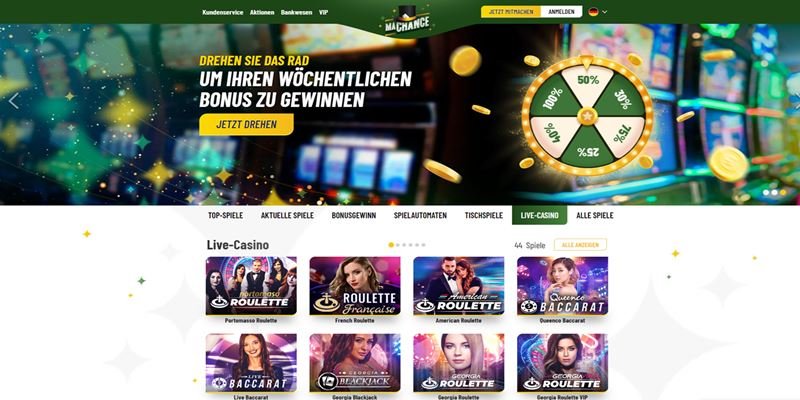This screenshot has height=400, width=800.
Task: Open the Portomaso Roulette game thumbnail
Action: coord(251,286)
